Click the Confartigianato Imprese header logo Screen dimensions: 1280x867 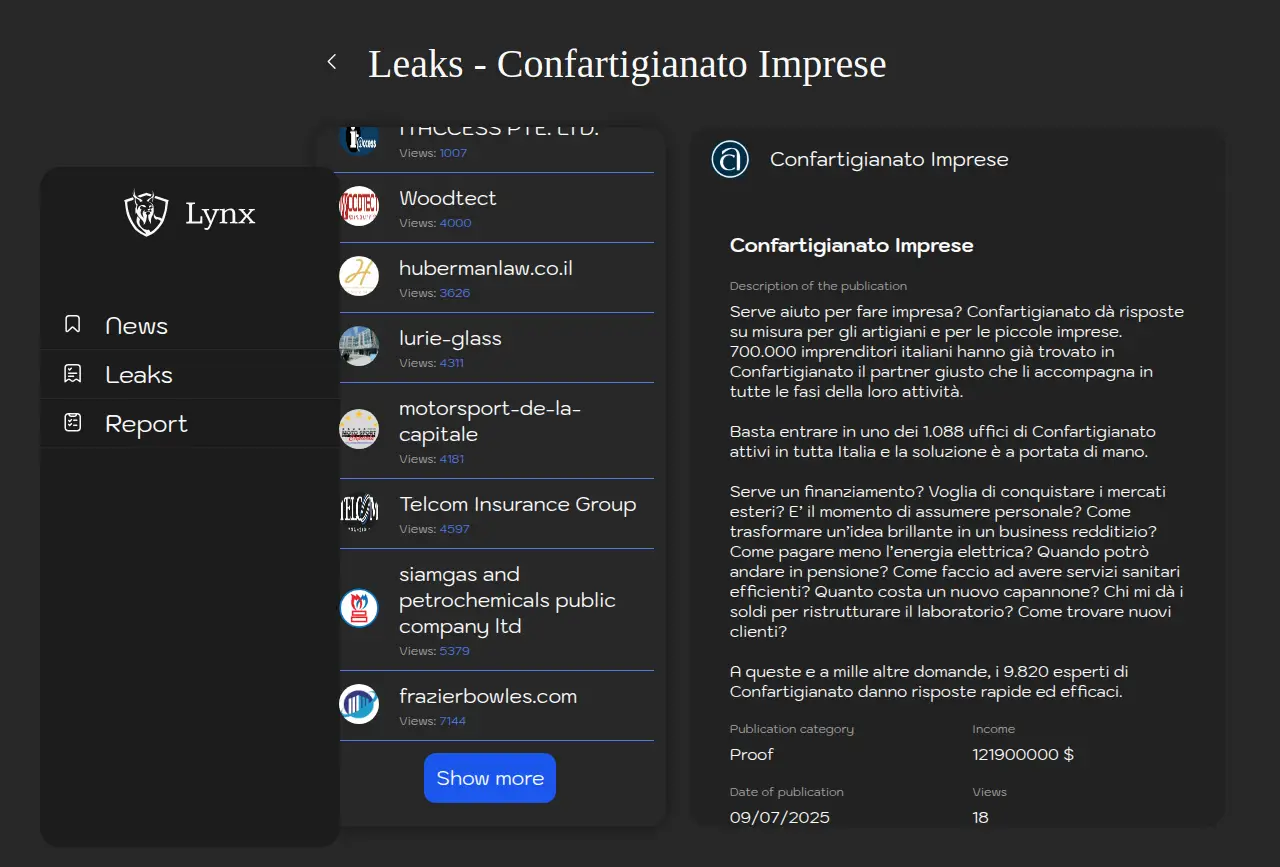(x=730, y=159)
